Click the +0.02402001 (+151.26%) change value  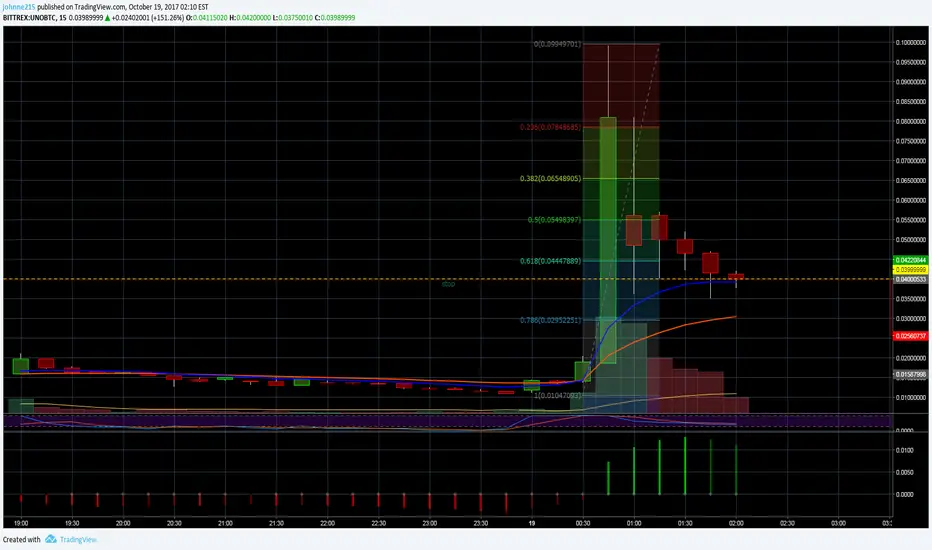[147, 18]
